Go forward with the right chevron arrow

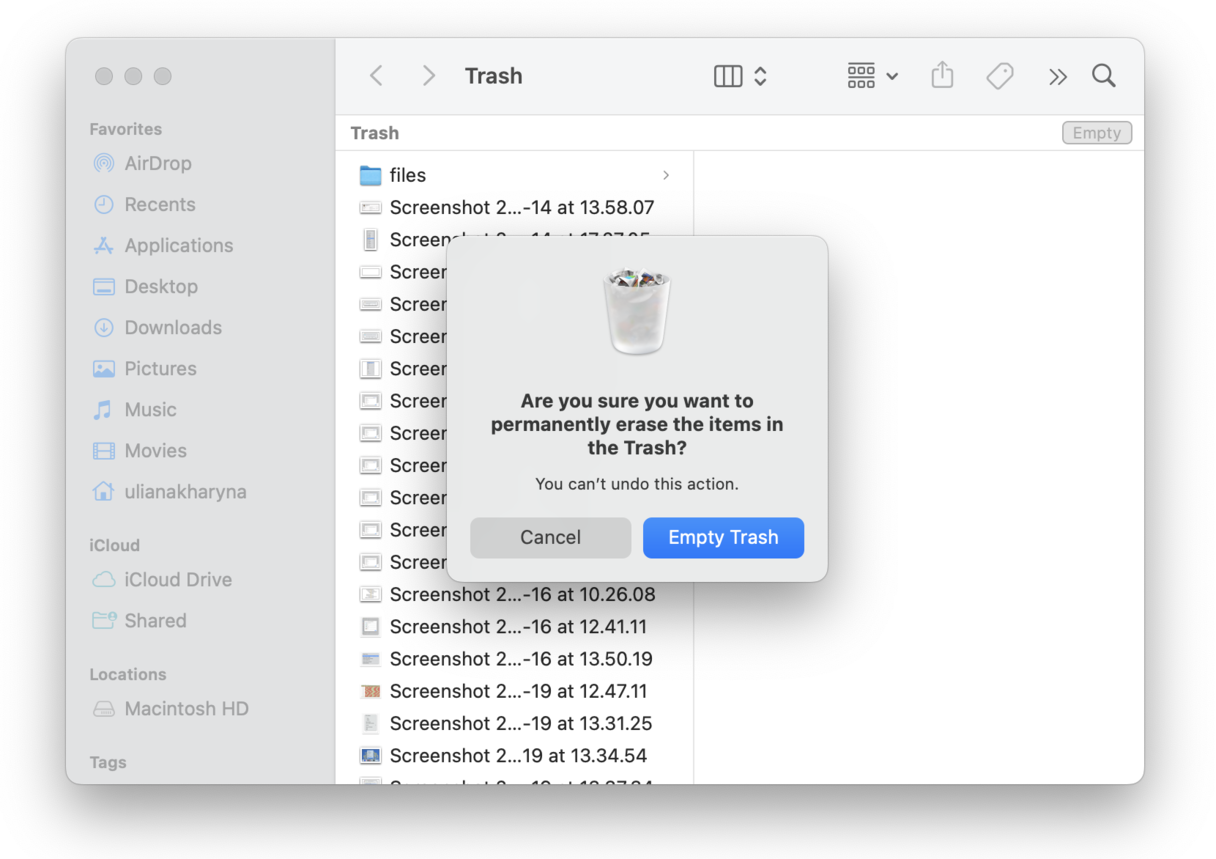(428, 76)
